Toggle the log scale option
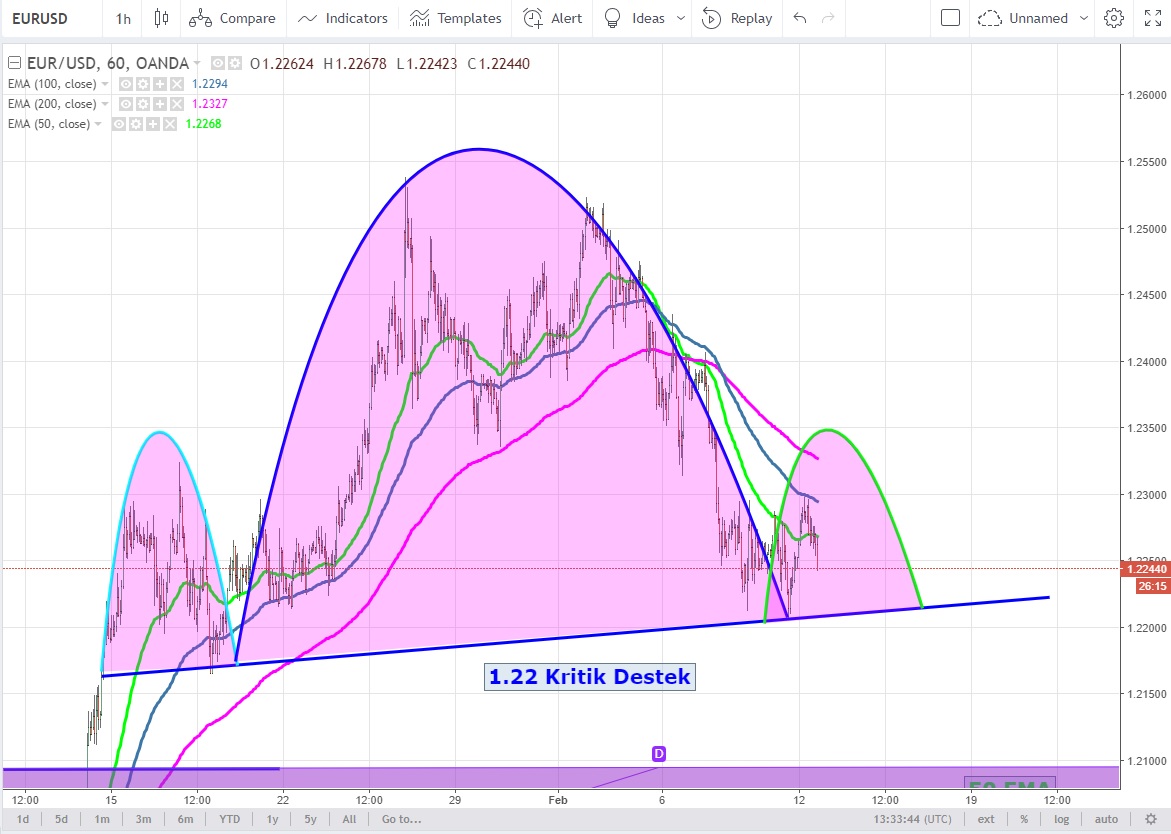The image size is (1171, 834). tap(1061, 819)
